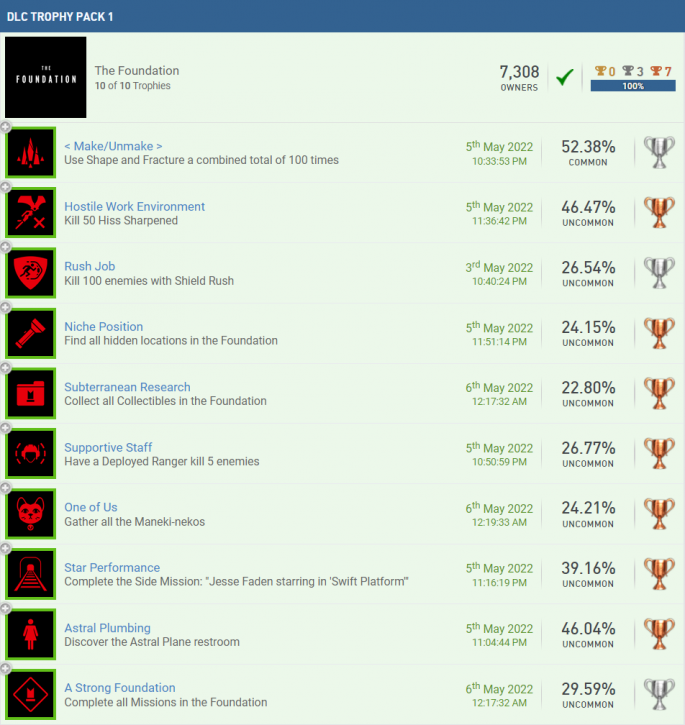Image resolution: width=685 pixels, height=725 pixels.
Task: Click the Subterranean Research folder icon
Action: 31,393
